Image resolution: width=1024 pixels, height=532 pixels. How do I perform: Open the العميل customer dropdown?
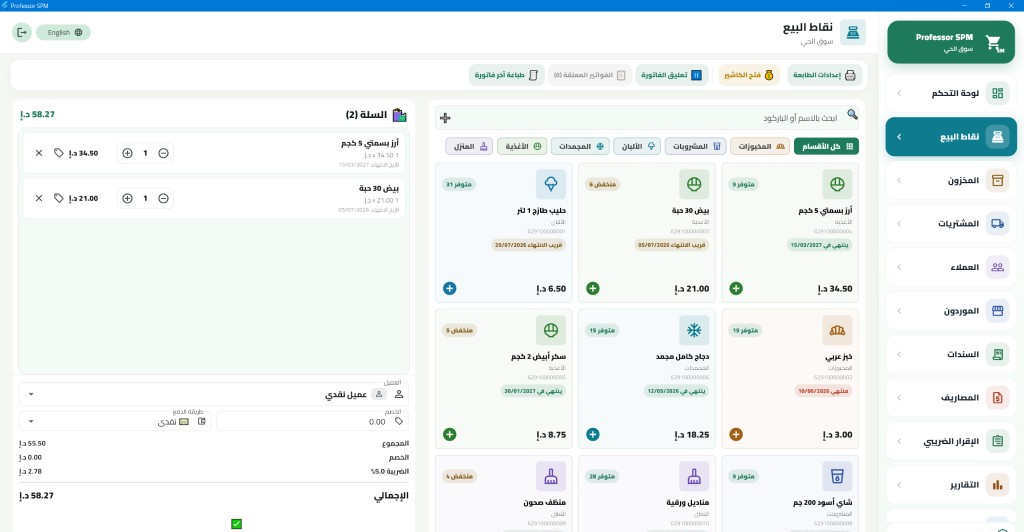click(214, 394)
